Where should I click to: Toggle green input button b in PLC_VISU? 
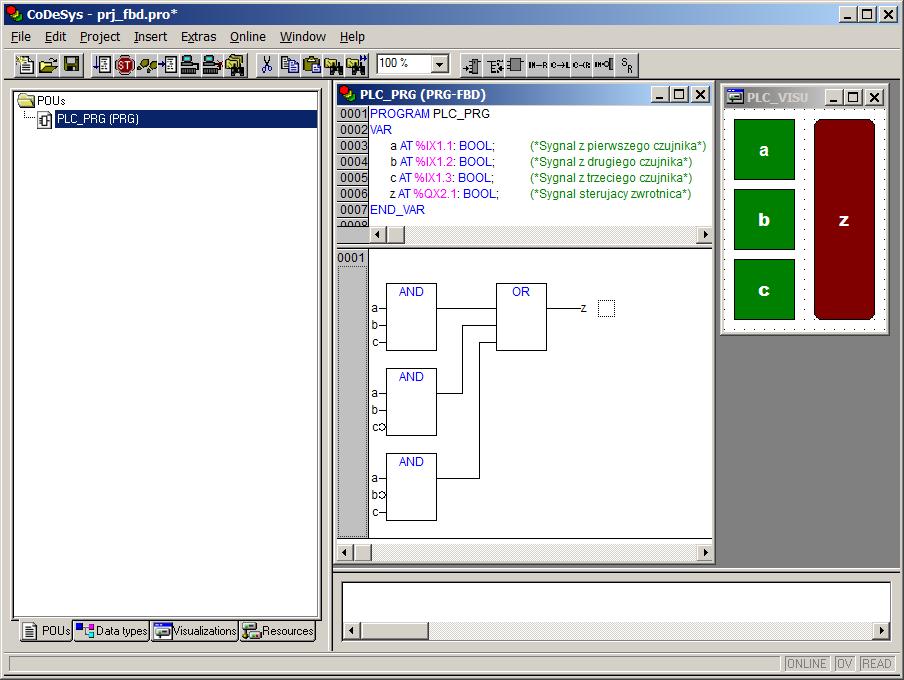coord(764,219)
